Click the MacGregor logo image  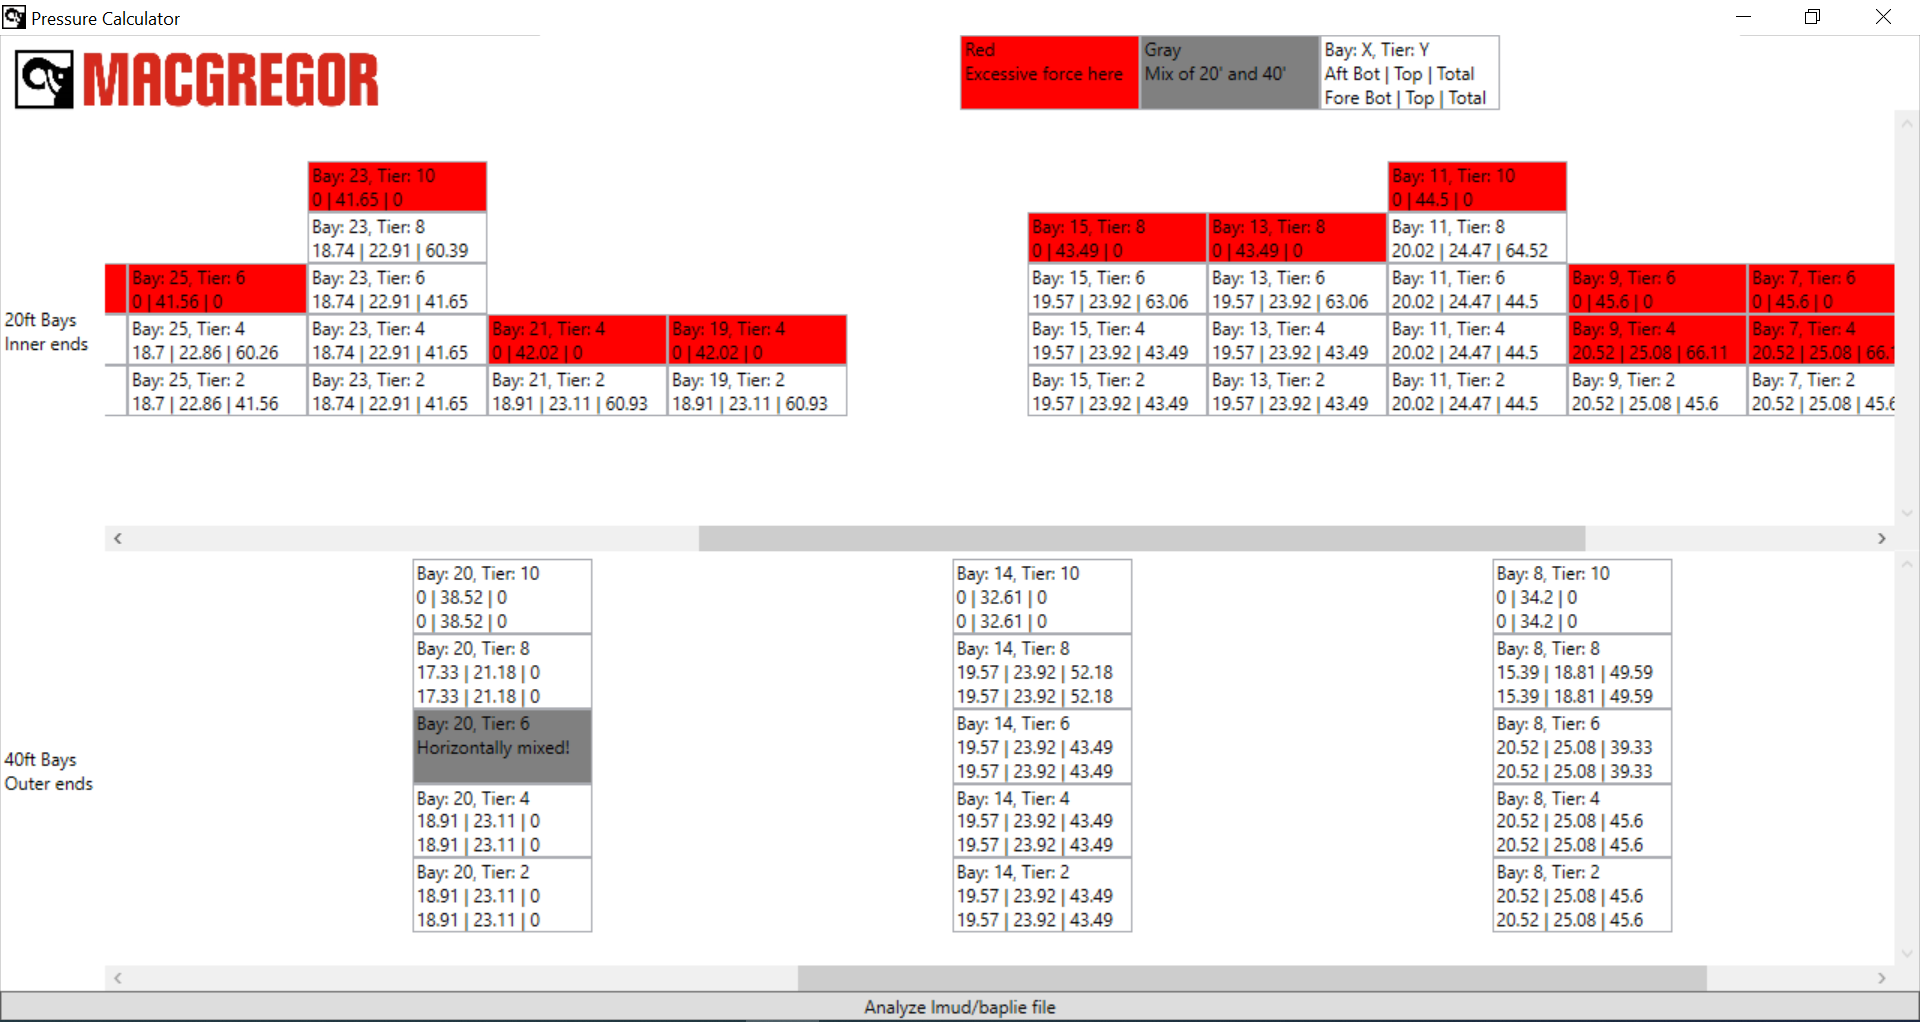pyautogui.click(x=197, y=80)
